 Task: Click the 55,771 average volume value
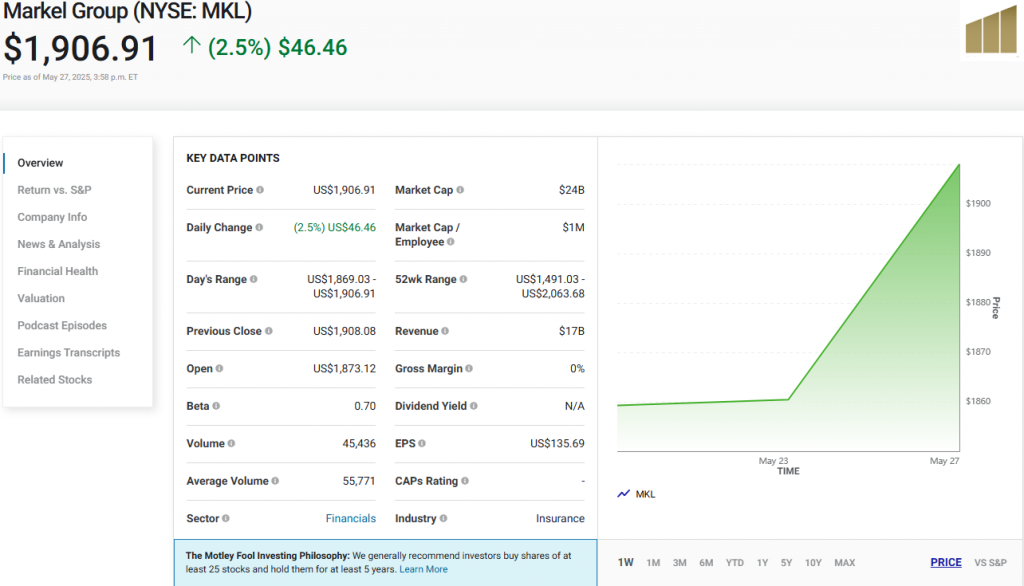click(359, 481)
